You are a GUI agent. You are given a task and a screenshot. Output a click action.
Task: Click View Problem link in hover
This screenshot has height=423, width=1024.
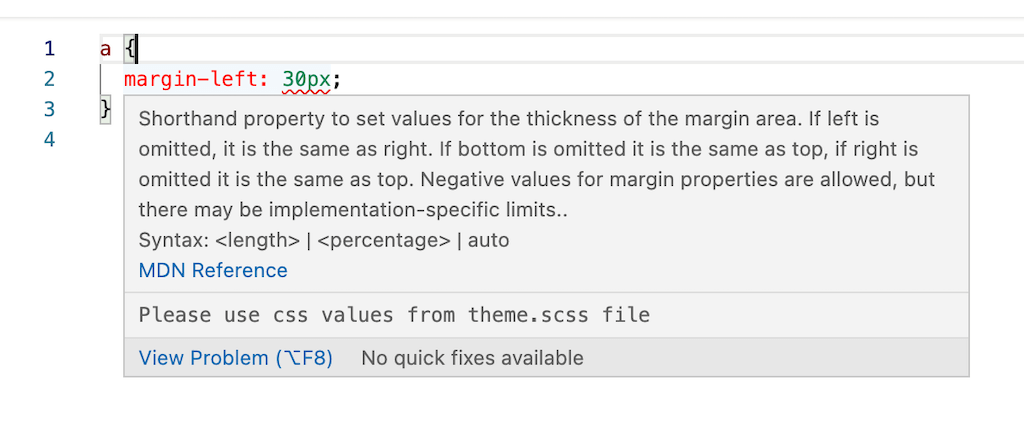tap(236, 358)
